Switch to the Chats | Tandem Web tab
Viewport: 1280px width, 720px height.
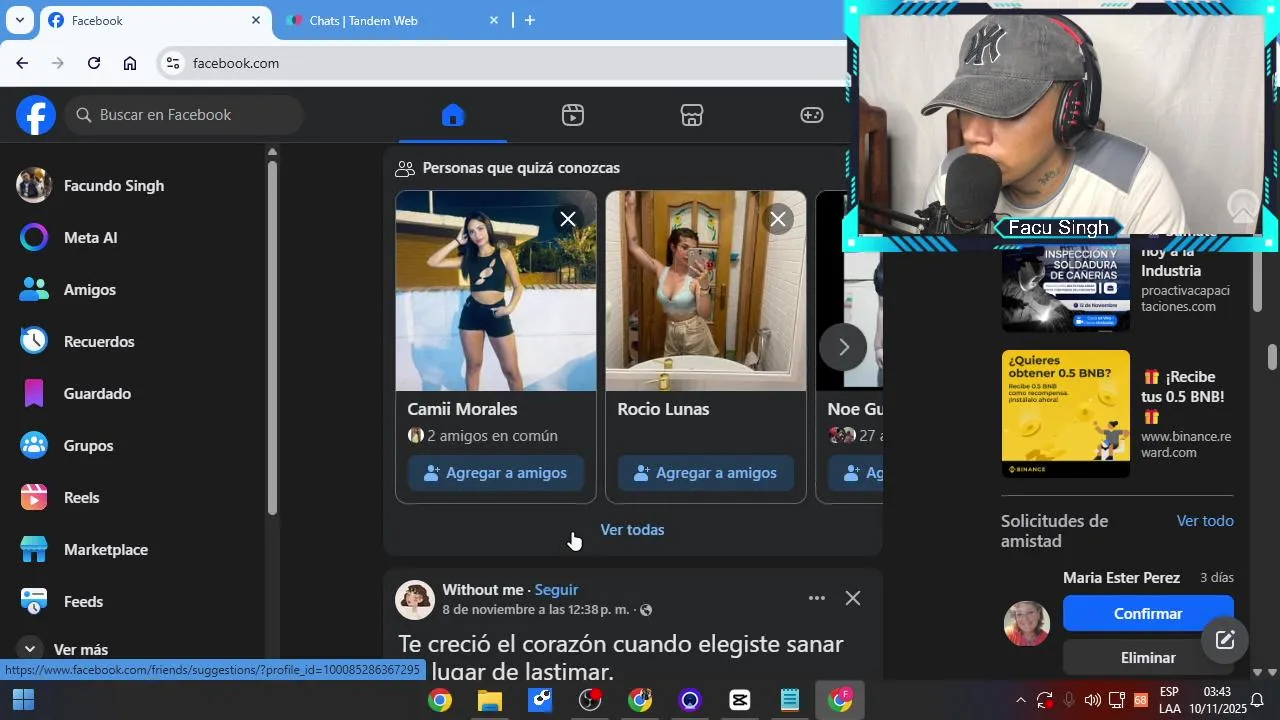point(392,20)
